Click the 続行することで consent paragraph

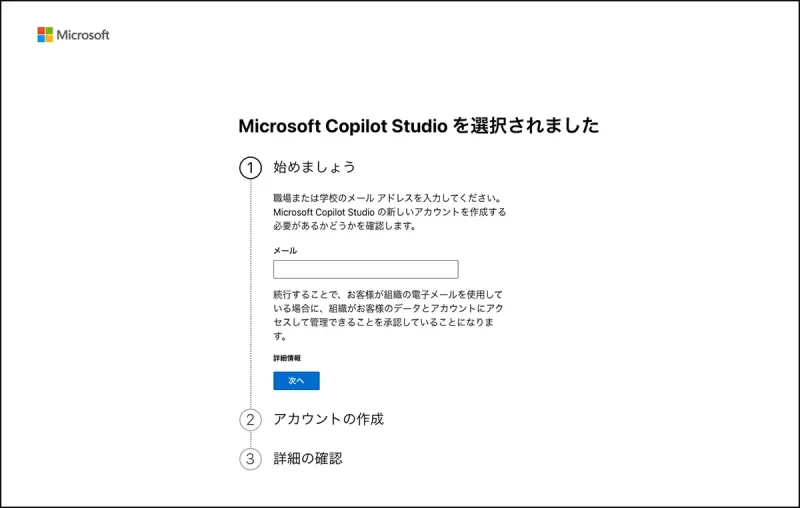pos(388,315)
